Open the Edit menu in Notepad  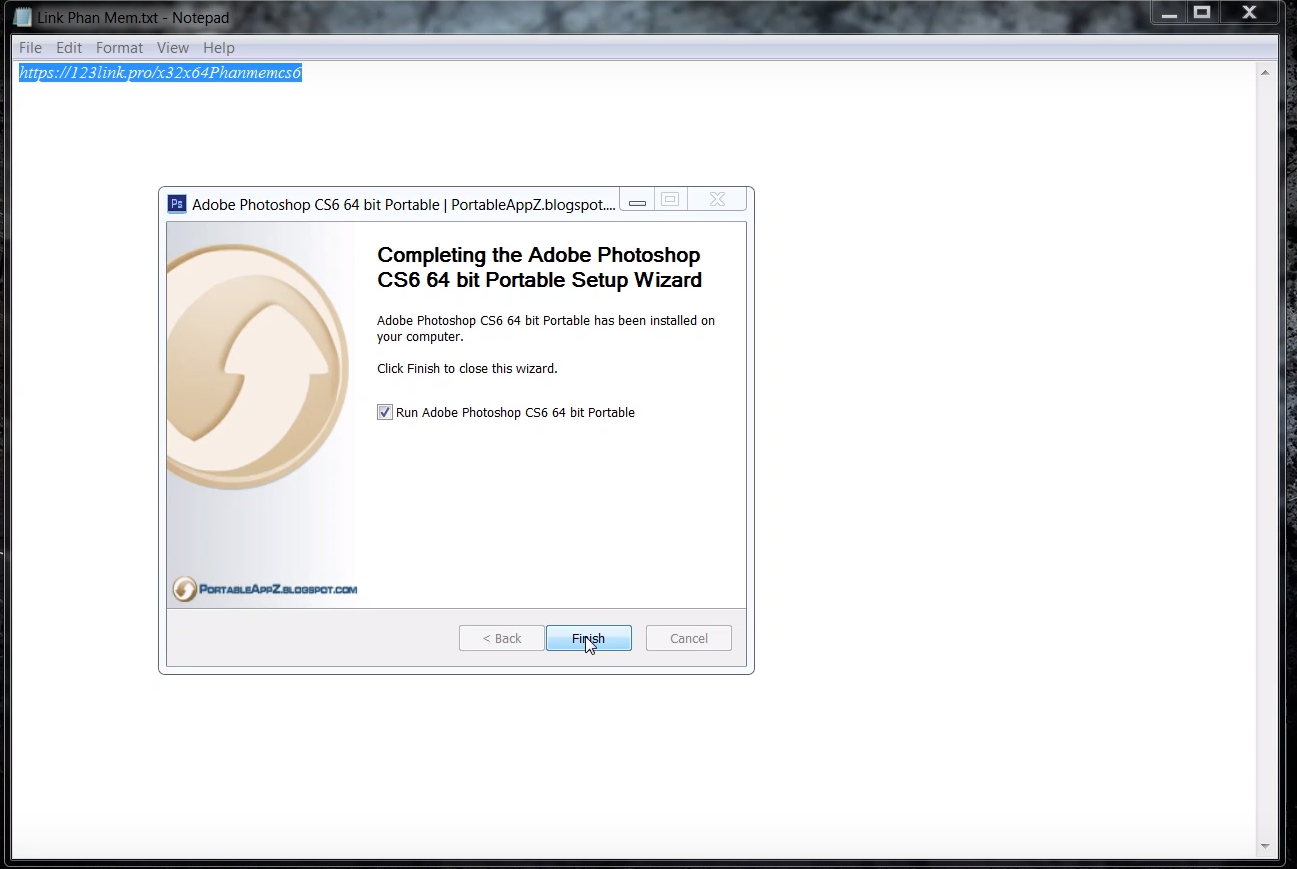click(x=69, y=48)
